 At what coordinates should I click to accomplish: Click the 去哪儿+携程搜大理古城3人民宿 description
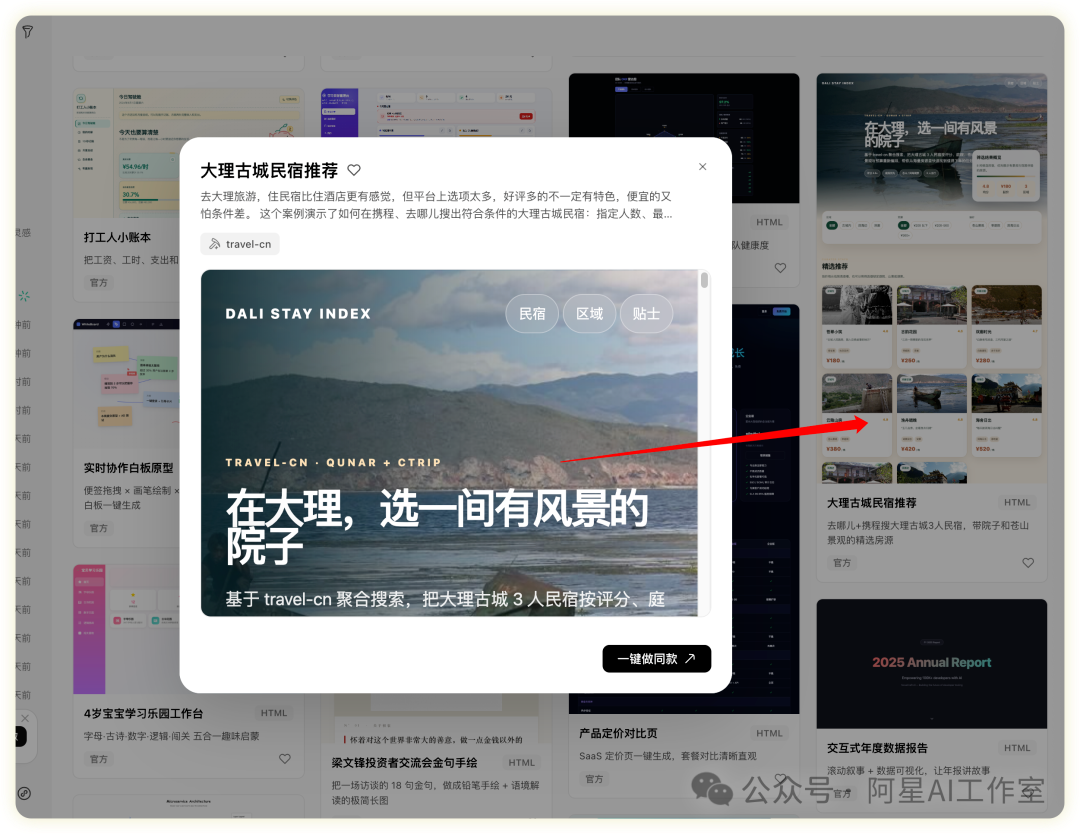pos(928,532)
